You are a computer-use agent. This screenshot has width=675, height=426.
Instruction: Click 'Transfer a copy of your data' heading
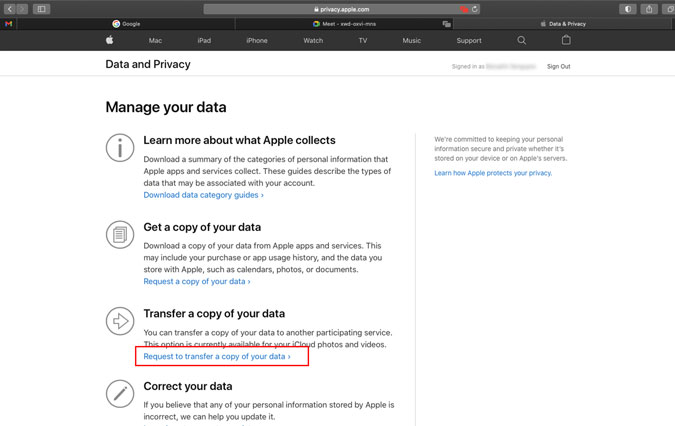214,314
